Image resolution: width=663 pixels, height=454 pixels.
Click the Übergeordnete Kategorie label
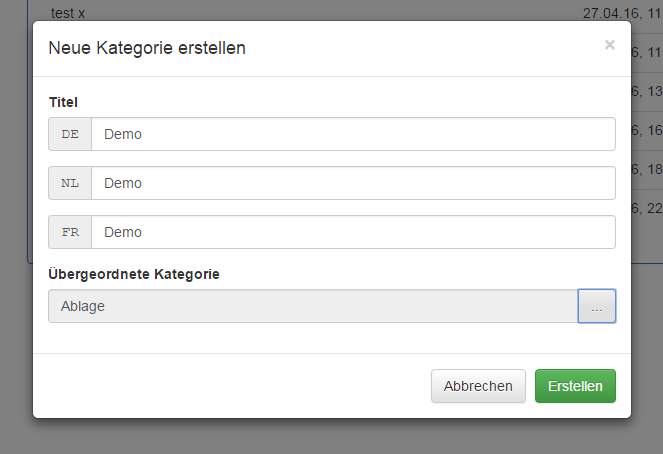[x=134, y=273]
